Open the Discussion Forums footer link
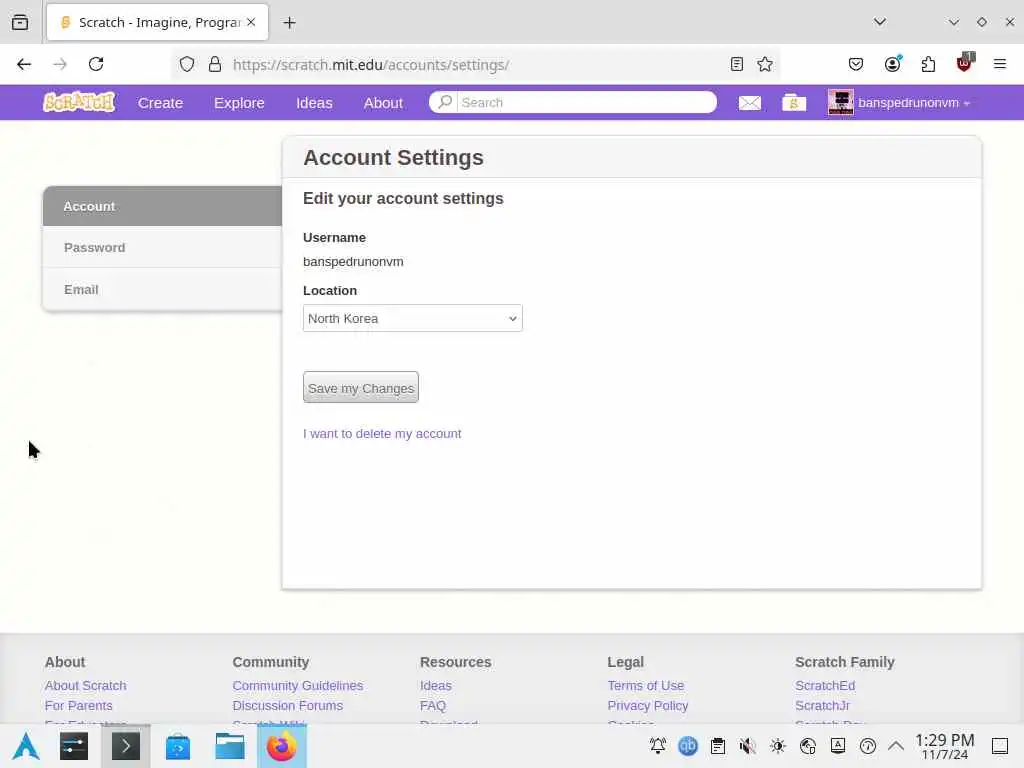Screen dimensions: 1024x768 [x=287, y=705]
